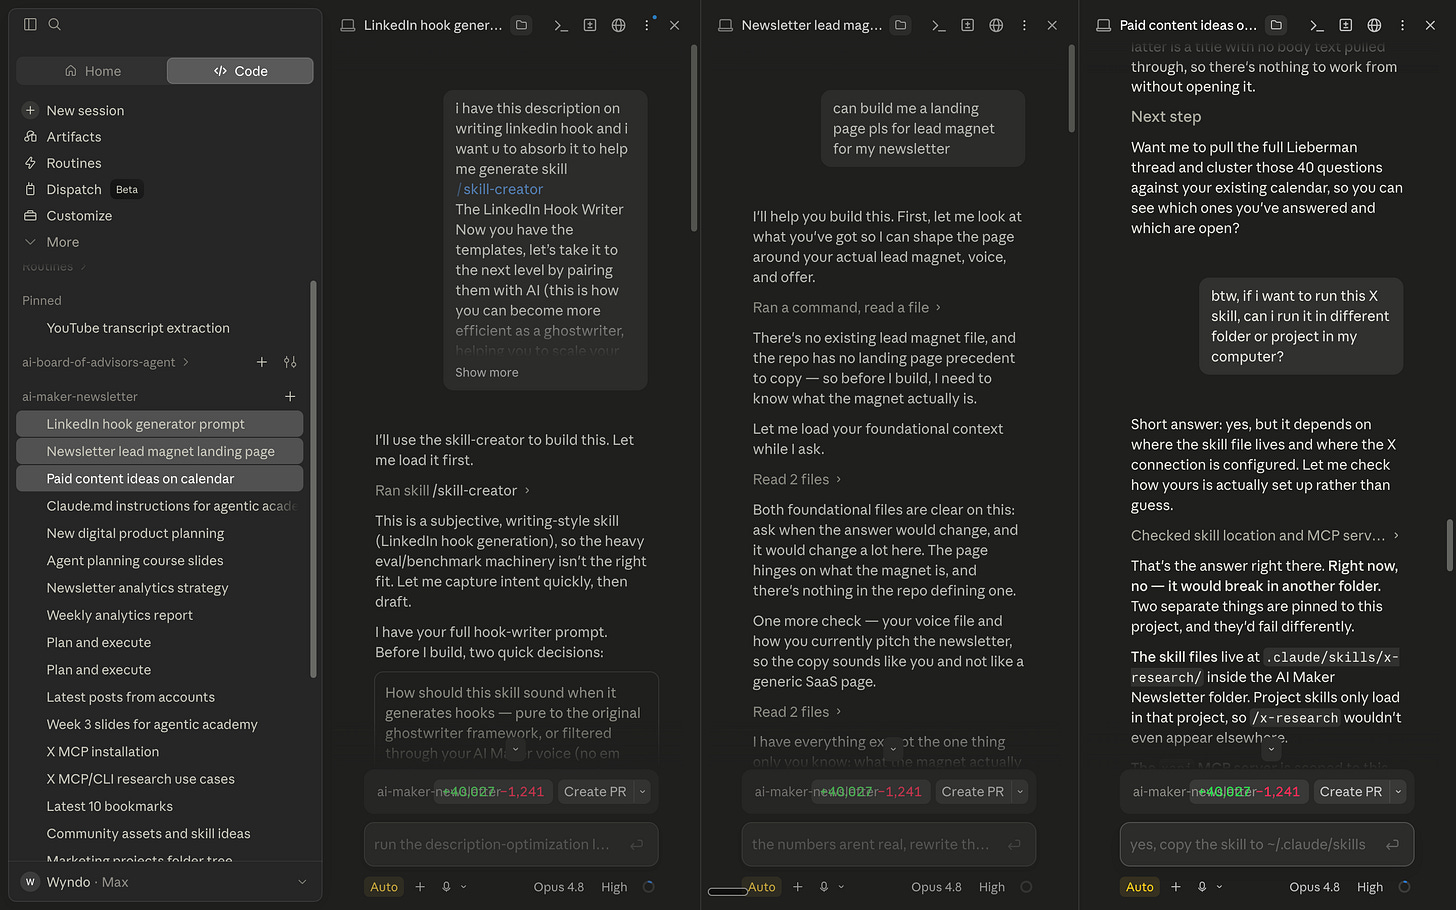Change High effort level in LinkedIn pane
Viewport: 1456px width, 910px height.
point(614,886)
